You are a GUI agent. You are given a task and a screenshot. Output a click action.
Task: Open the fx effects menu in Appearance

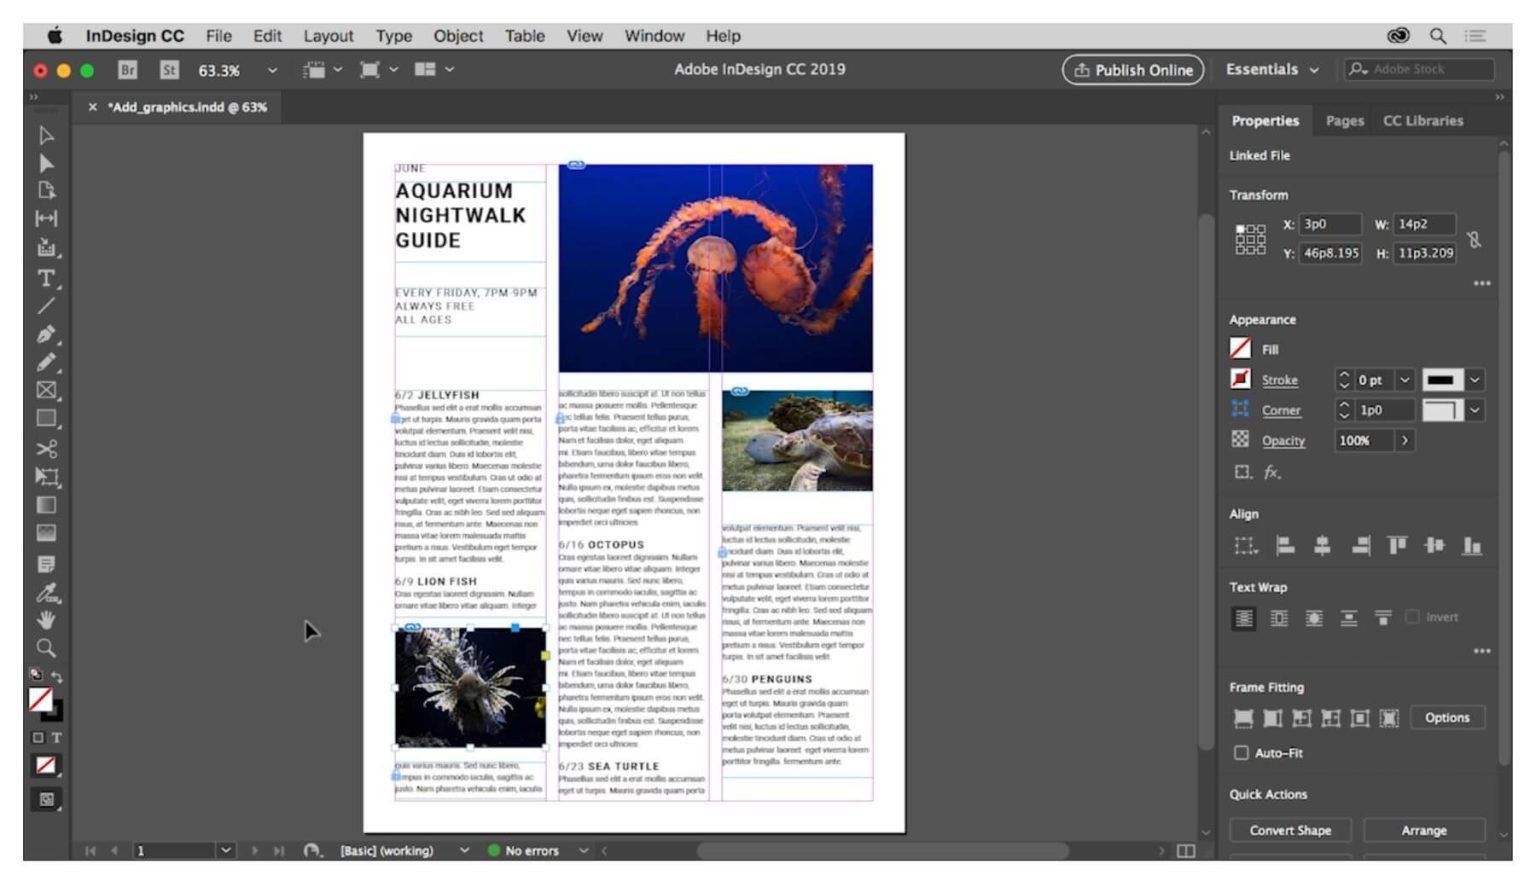(1274, 472)
